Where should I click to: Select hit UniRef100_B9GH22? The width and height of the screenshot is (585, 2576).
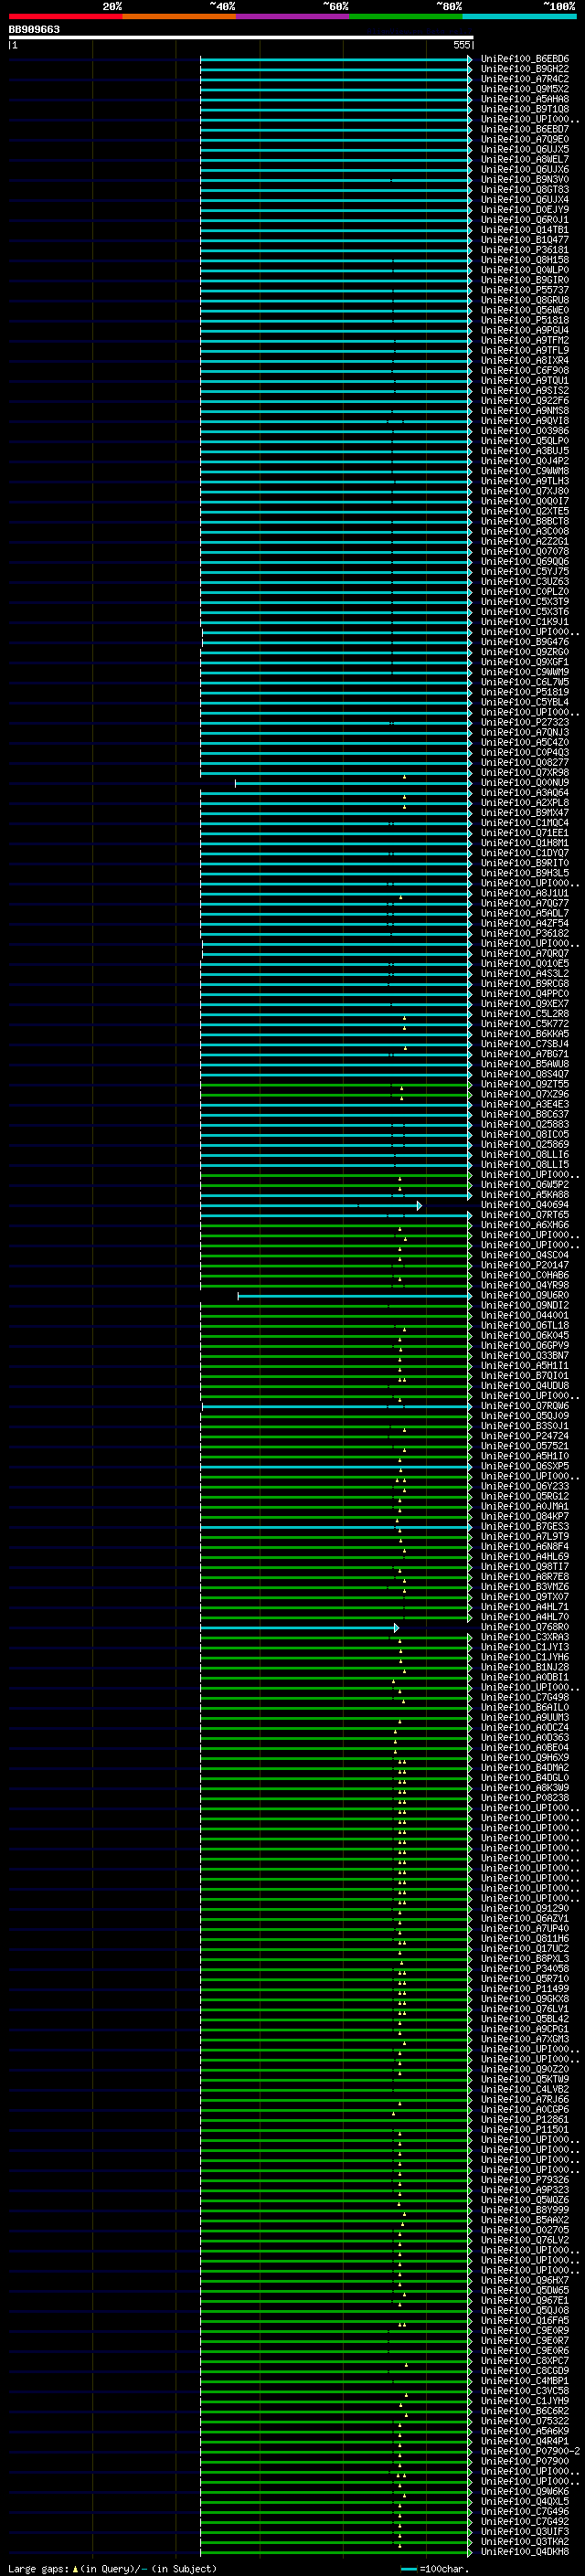(x=525, y=69)
